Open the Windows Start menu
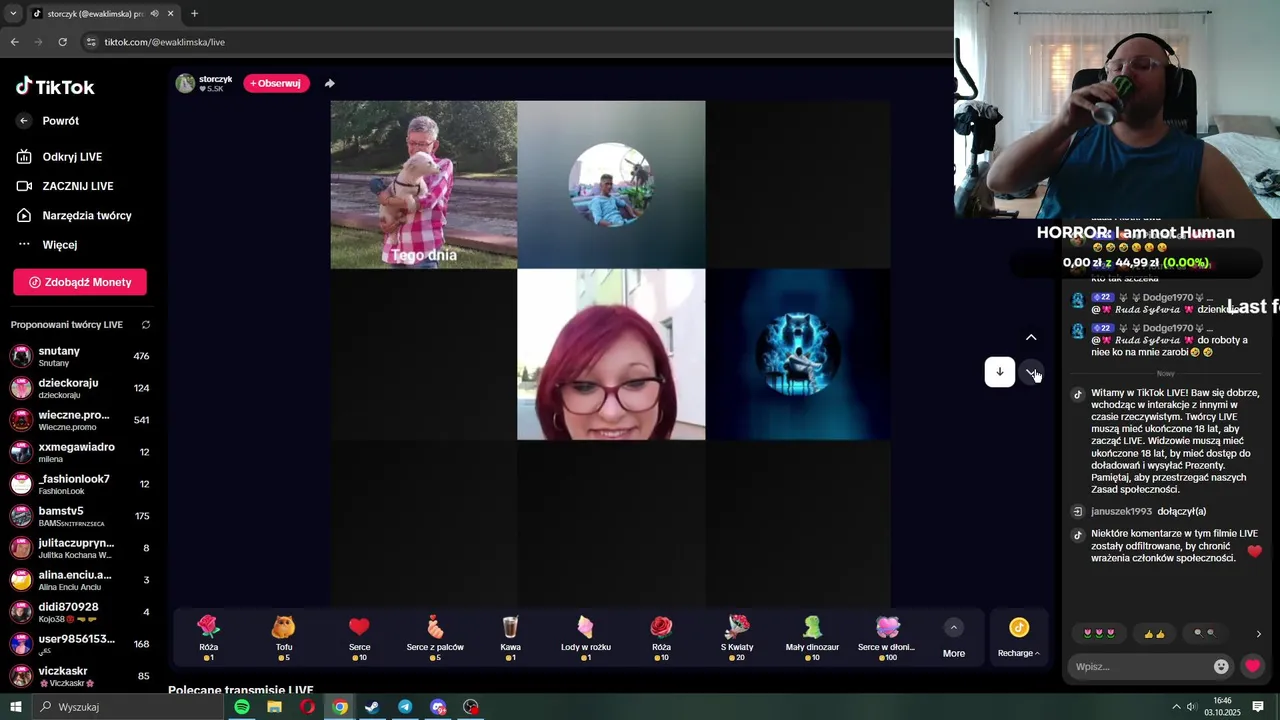The width and height of the screenshot is (1280, 720). [16, 707]
